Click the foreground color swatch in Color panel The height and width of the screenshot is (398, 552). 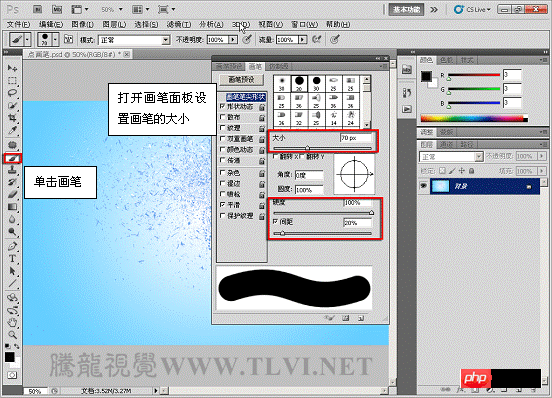(426, 76)
